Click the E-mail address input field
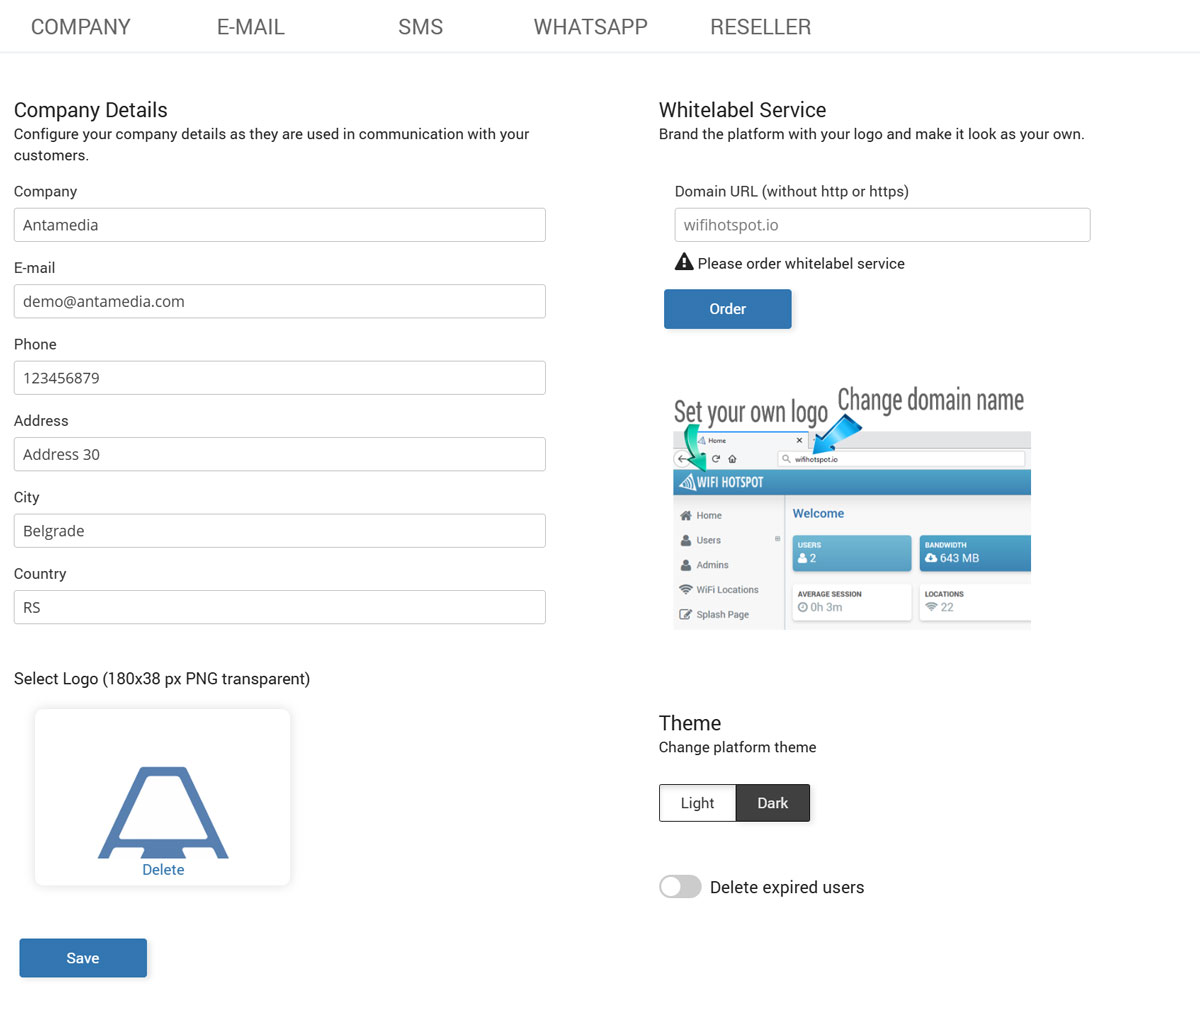 [279, 301]
